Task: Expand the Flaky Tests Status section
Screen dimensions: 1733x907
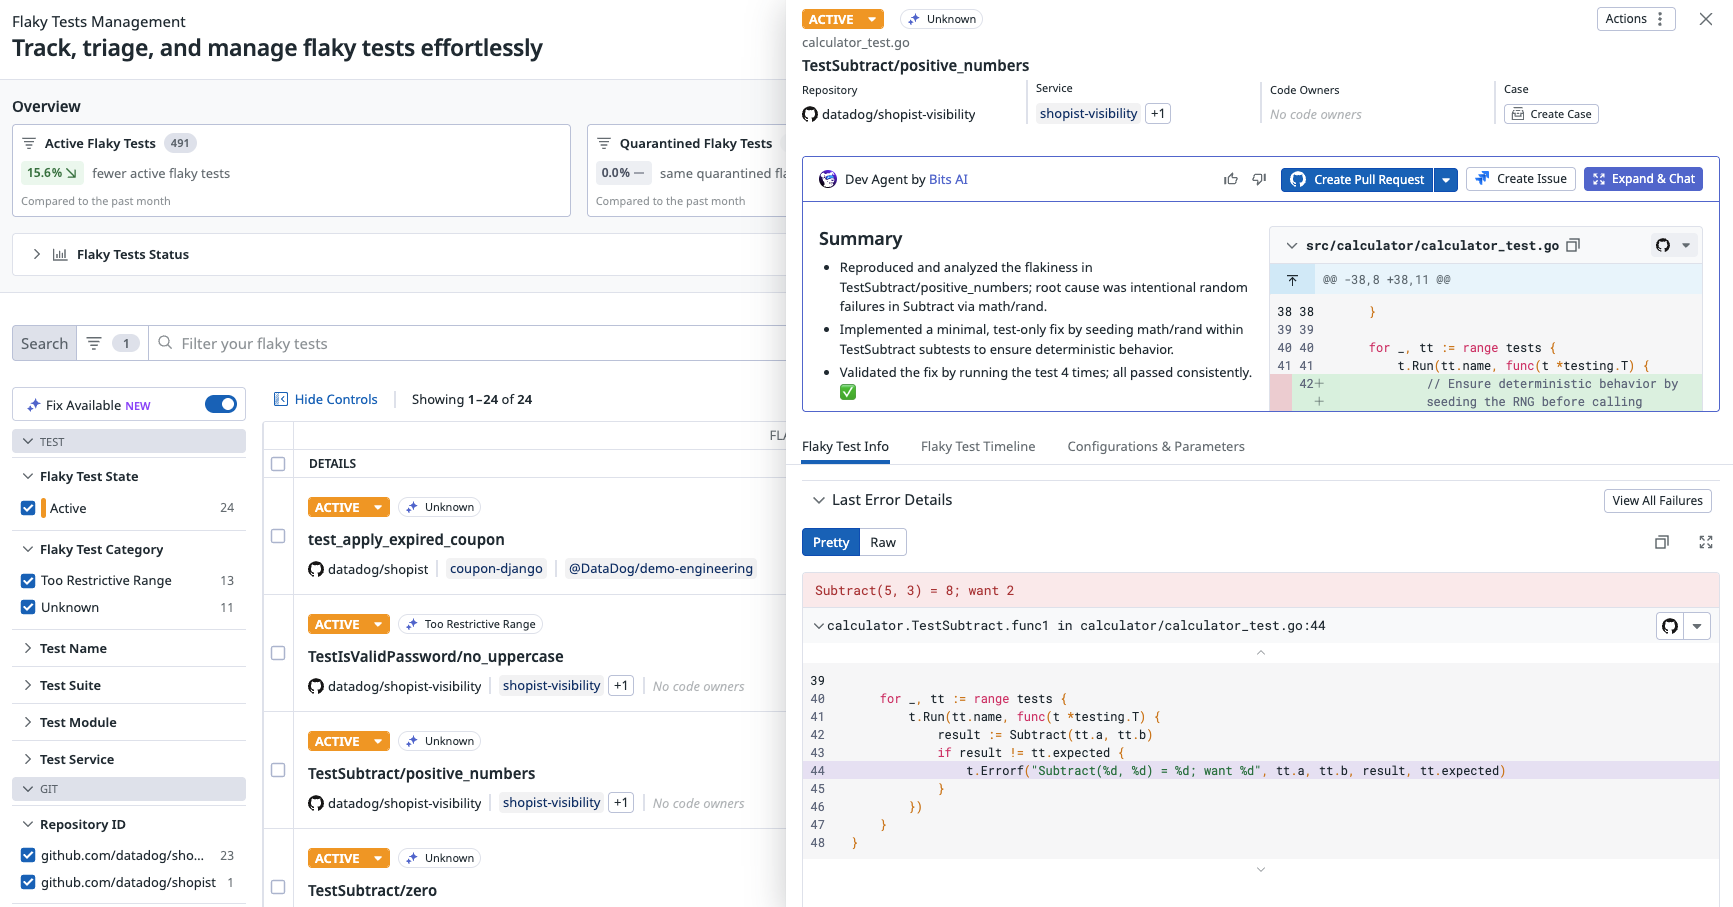Action: tap(37, 254)
